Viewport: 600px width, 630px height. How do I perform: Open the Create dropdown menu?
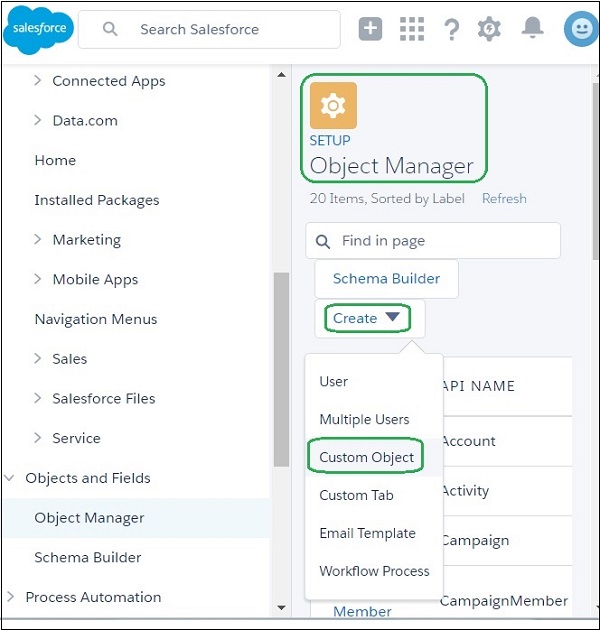366,318
